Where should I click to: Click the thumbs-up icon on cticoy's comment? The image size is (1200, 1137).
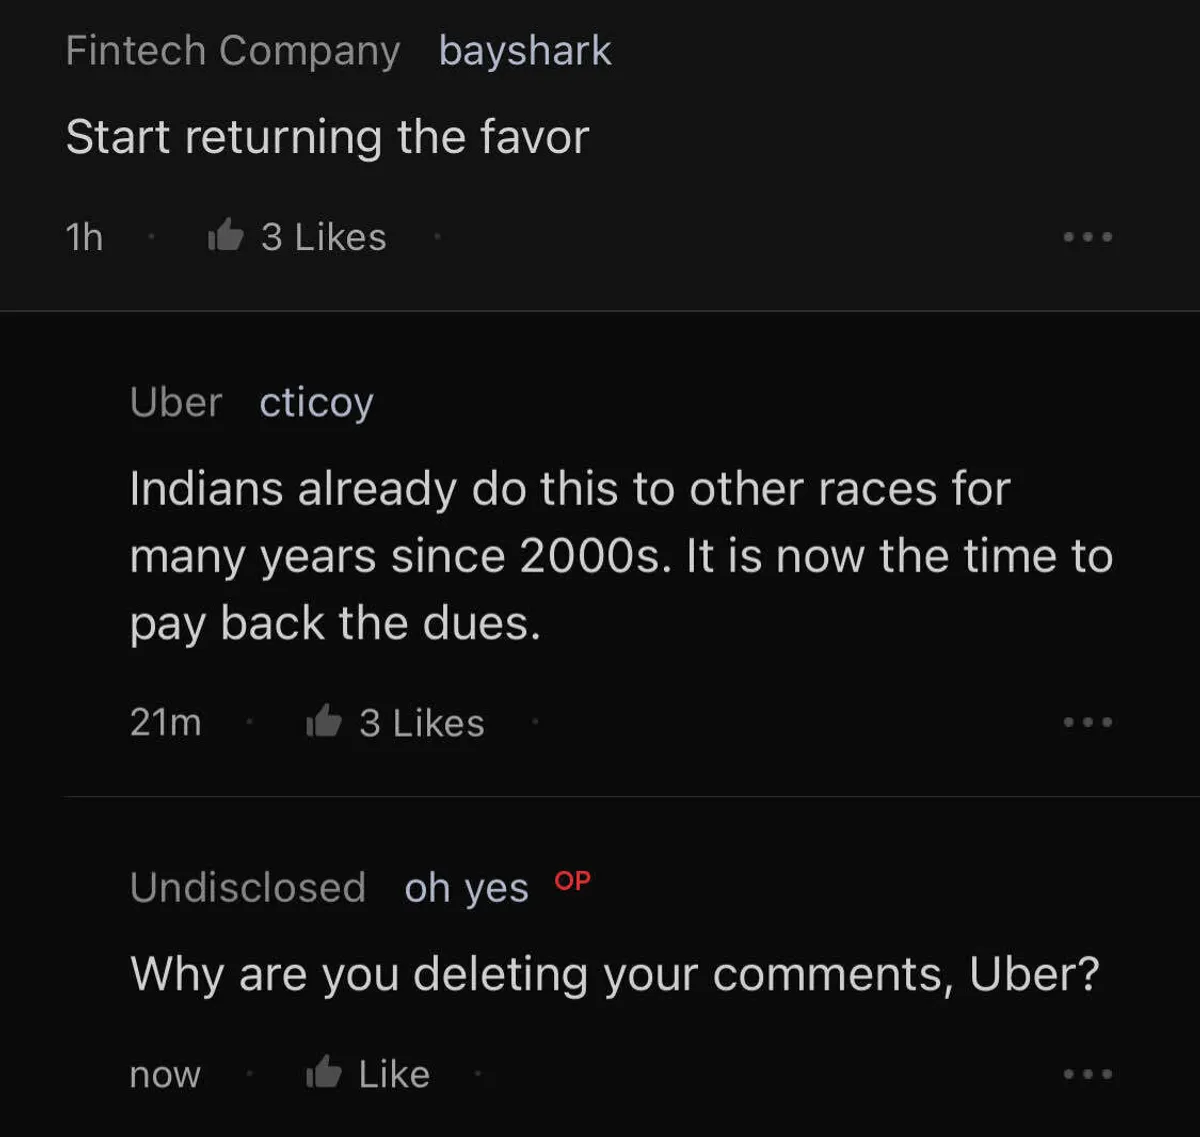[x=323, y=721]
